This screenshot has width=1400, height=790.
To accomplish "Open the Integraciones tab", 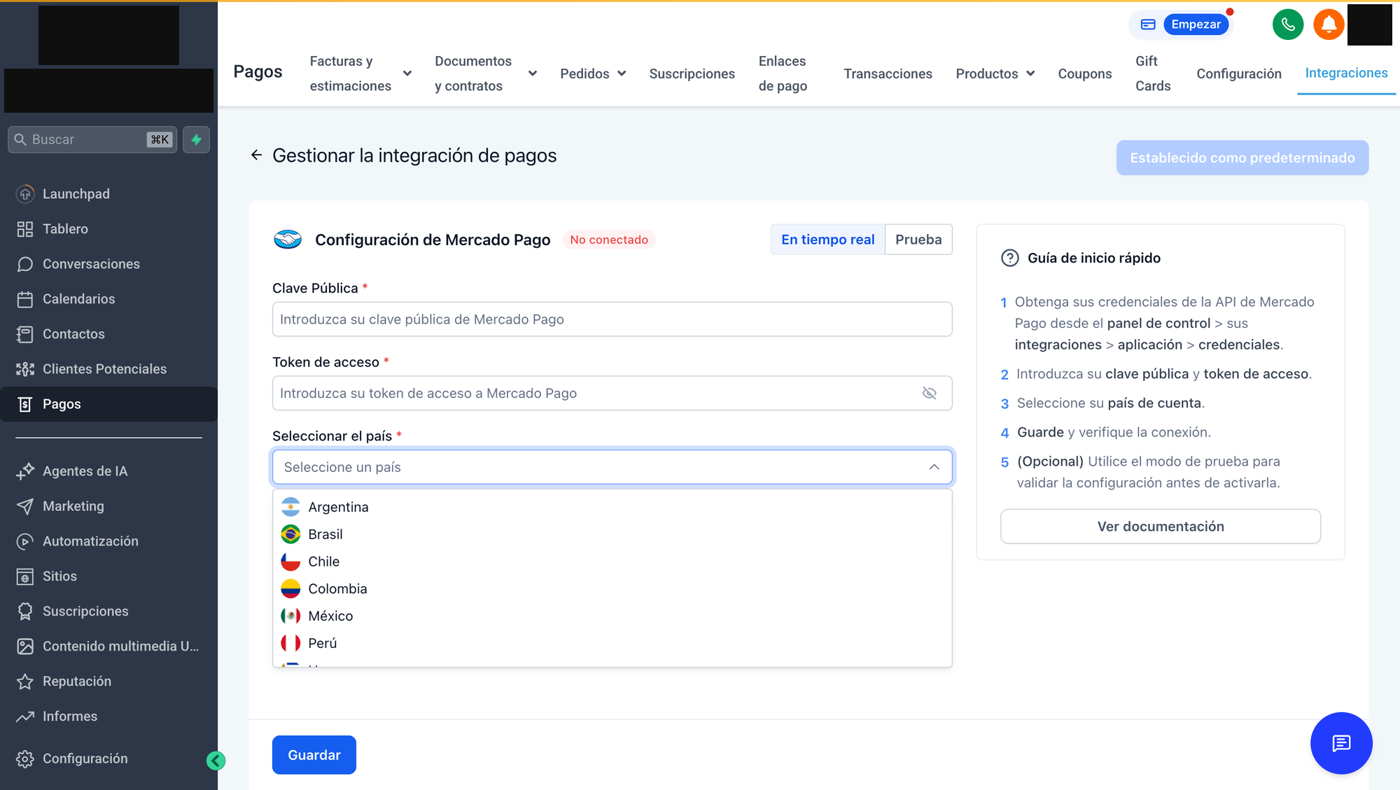I will [x=1346, y=73].
